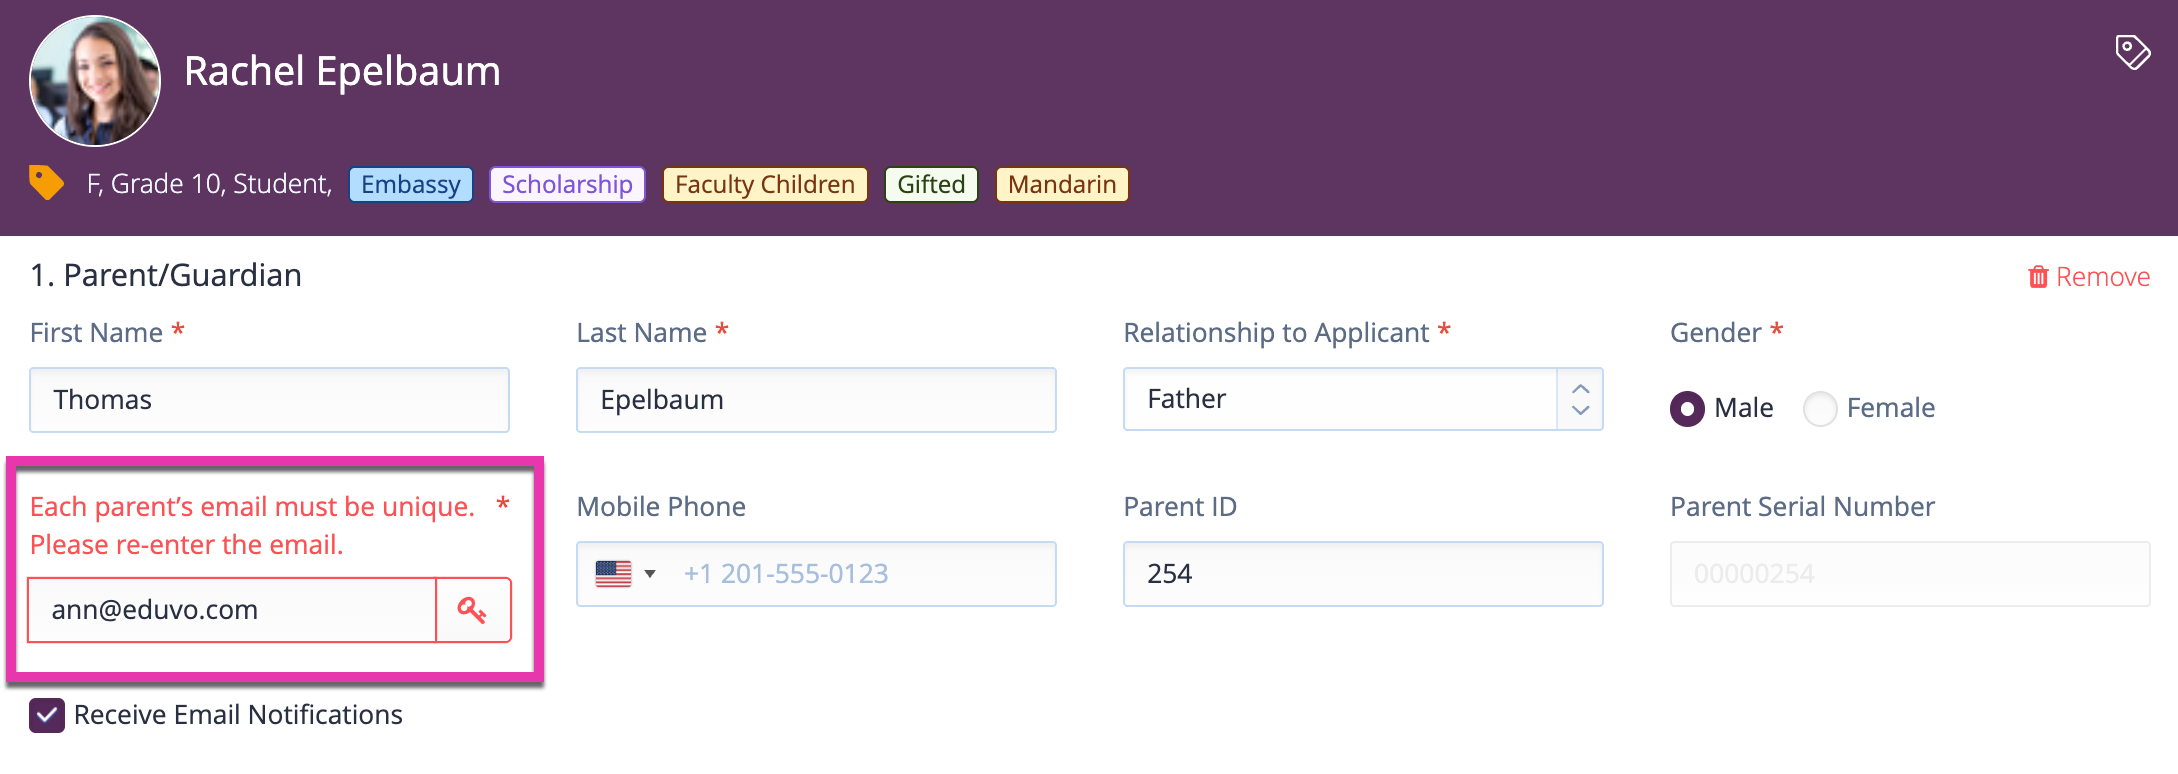Viewport: 2178px width, 774px height.
Task: Click the US flag icon in Mobile Phone
Action: (x=613, y=574)
